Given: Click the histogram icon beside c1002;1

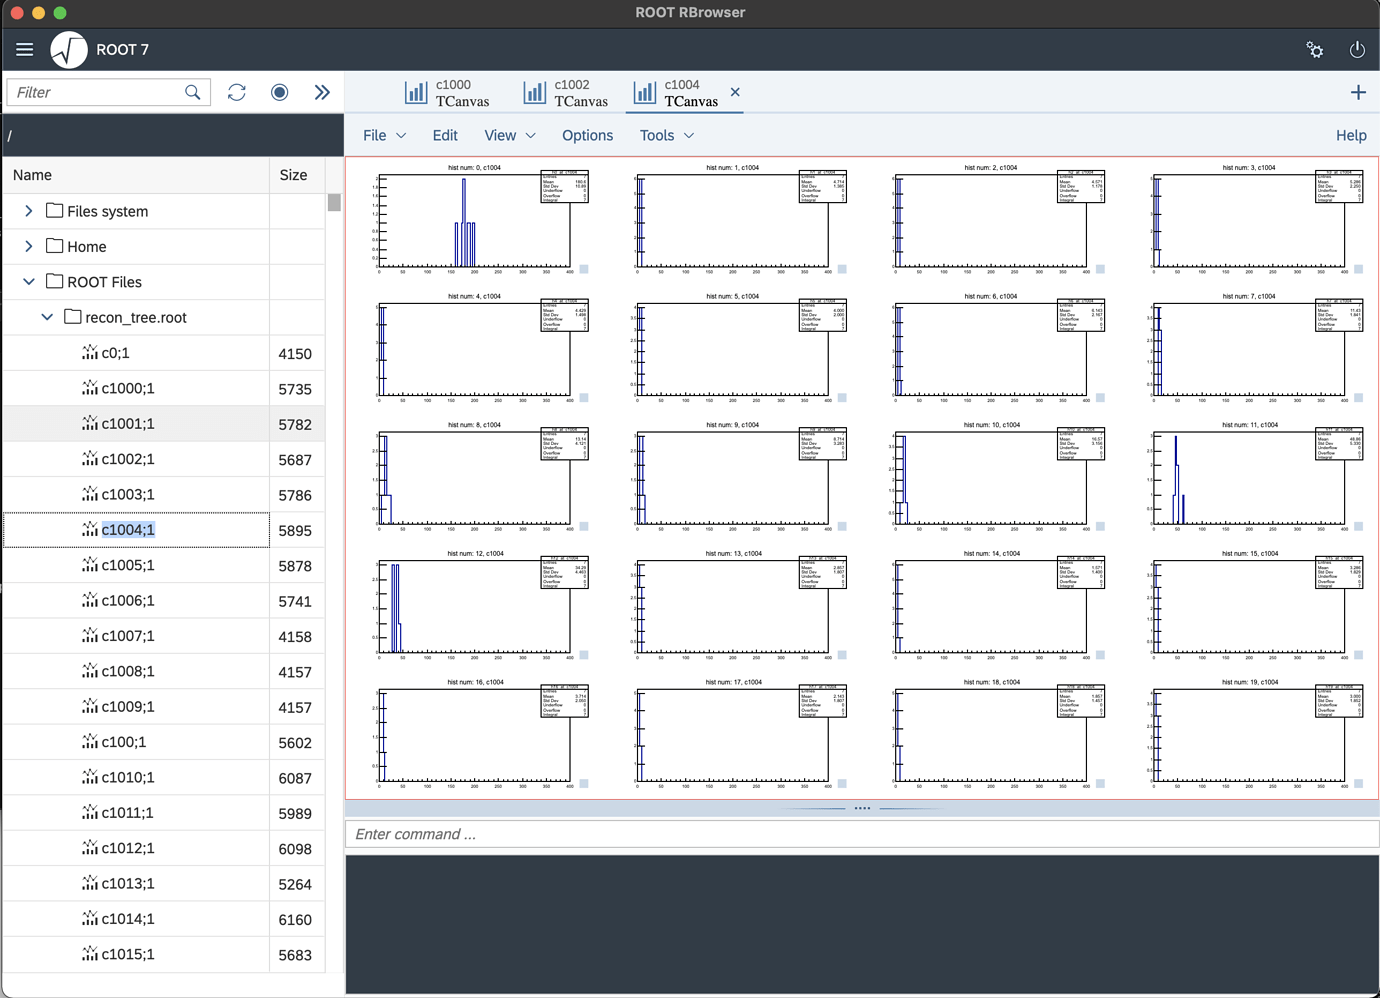Looking at the screenshot, I should click(90, 458).
